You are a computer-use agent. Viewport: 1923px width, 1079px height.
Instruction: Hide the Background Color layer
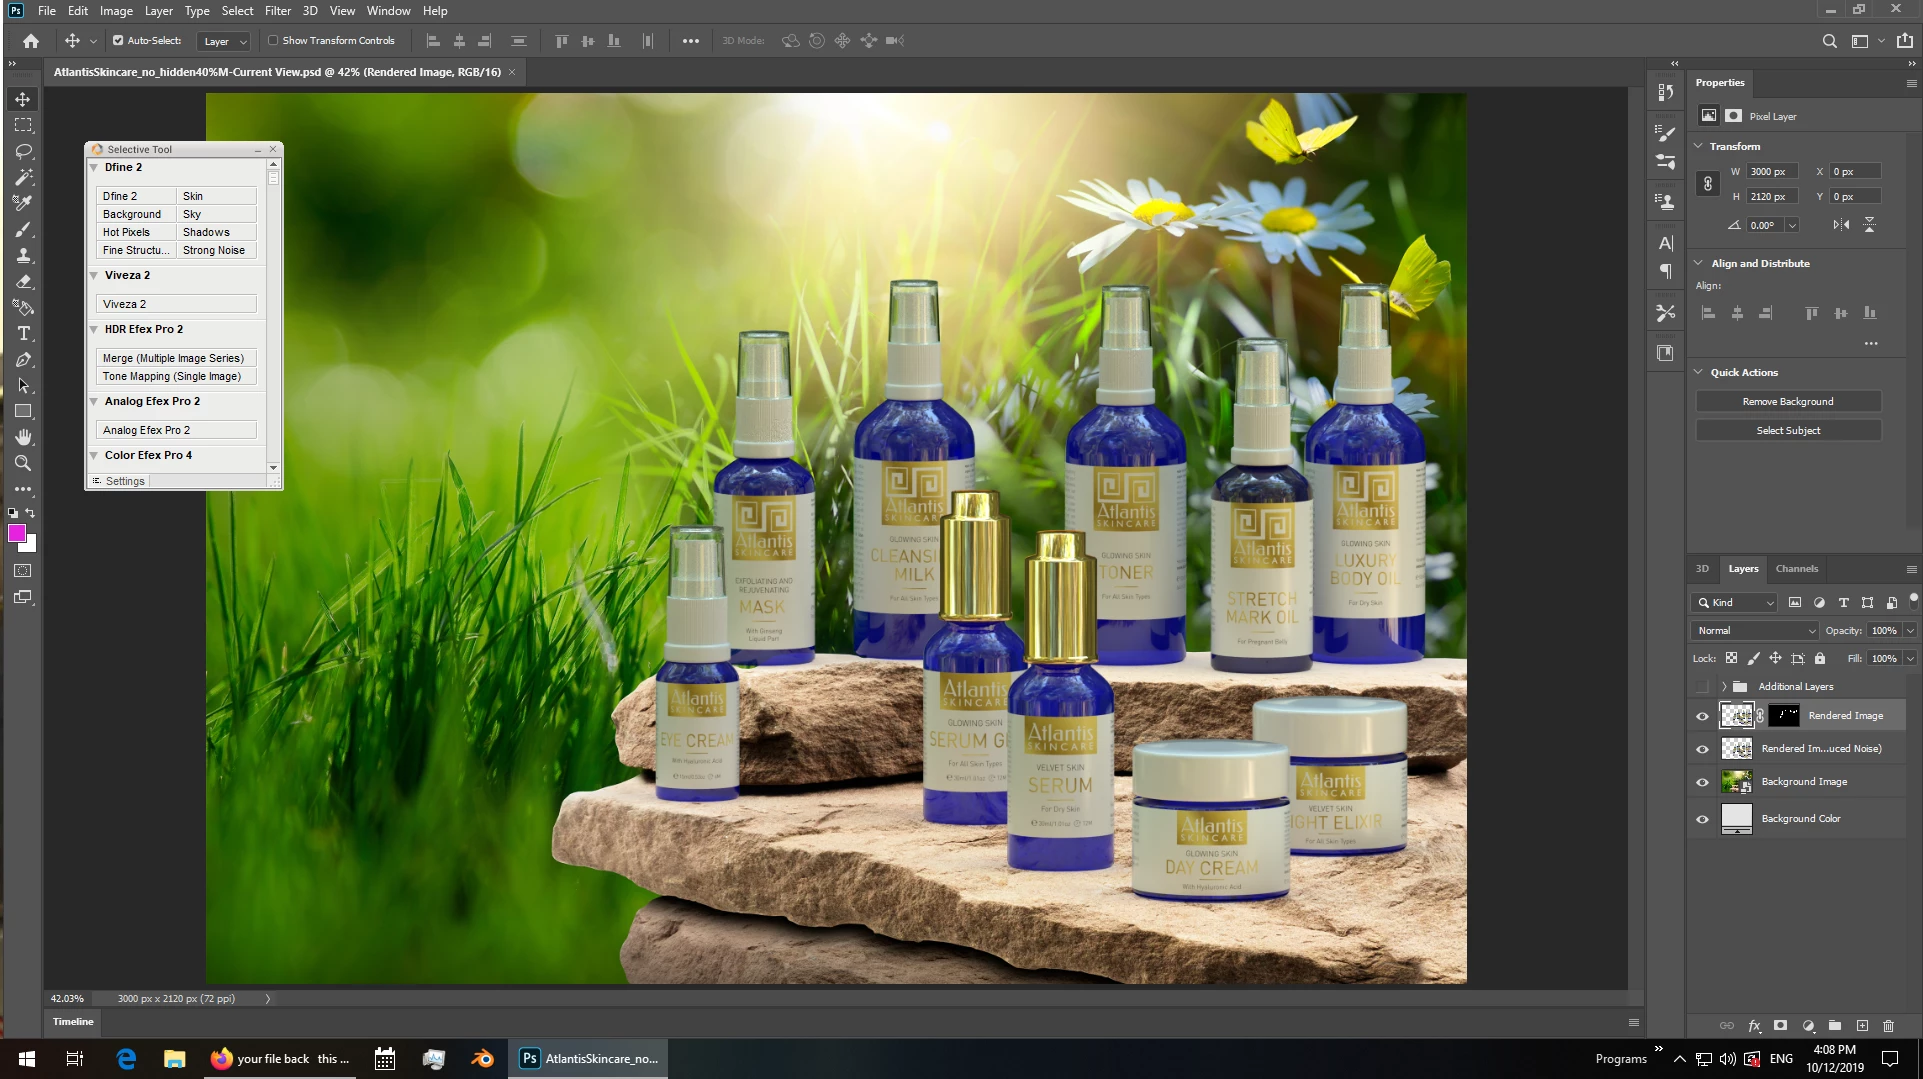point(1702,819)
